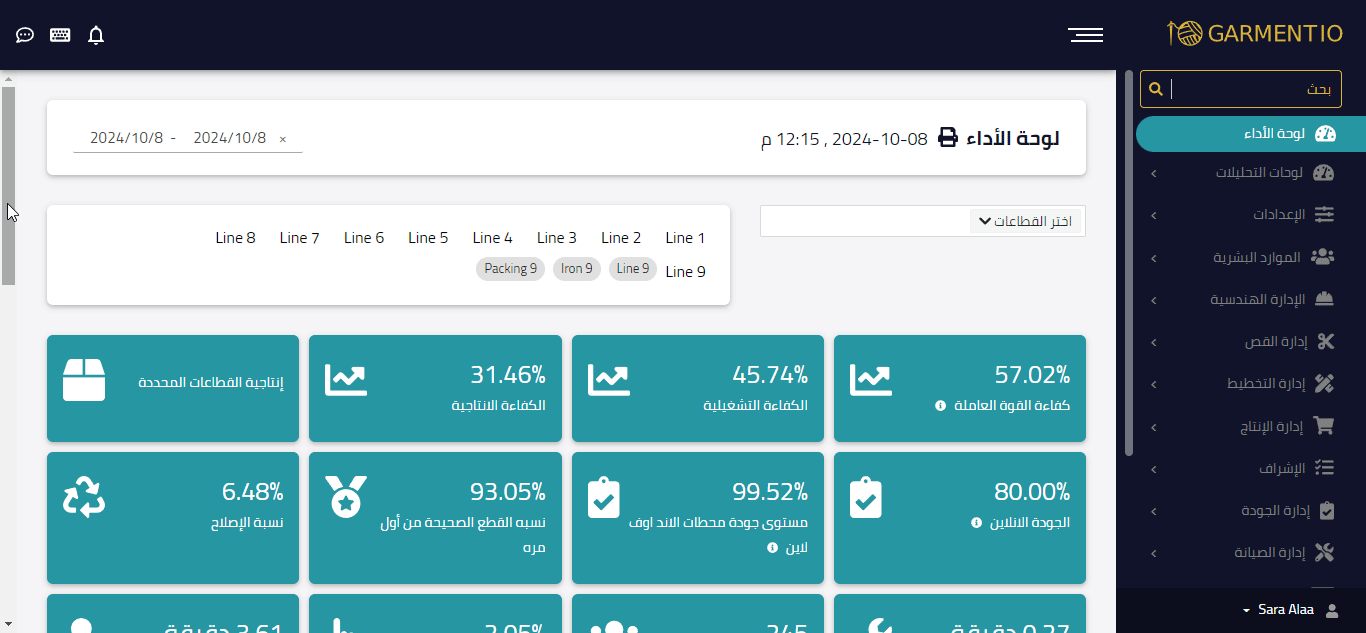Click the بحث search input field
The height and width of the screenshot is (633, 1366).
pyautogui.click(x=1256, y=89)
